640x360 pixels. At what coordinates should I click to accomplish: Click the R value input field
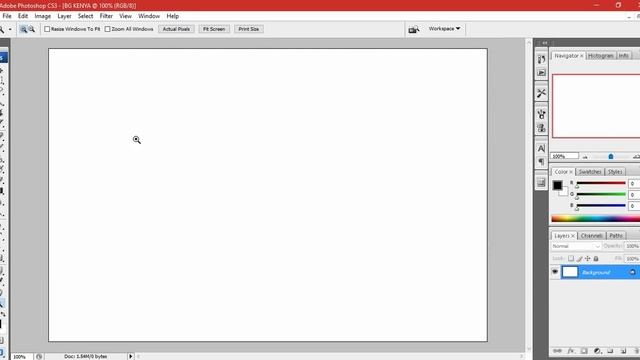(634, 184)
